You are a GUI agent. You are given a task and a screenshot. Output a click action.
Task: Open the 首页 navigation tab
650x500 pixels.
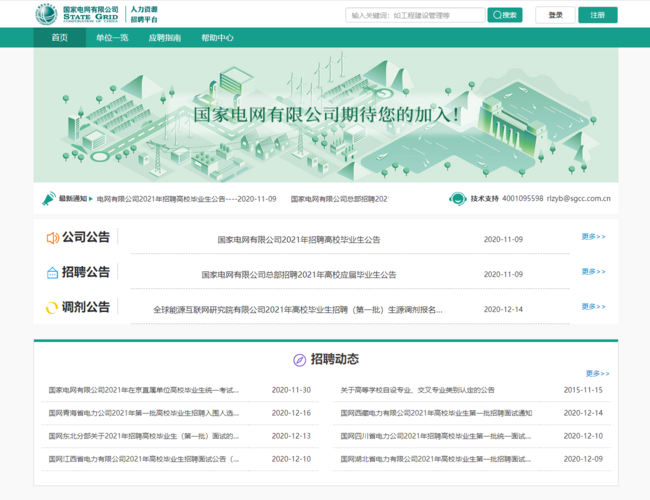(x=59, y=38)
